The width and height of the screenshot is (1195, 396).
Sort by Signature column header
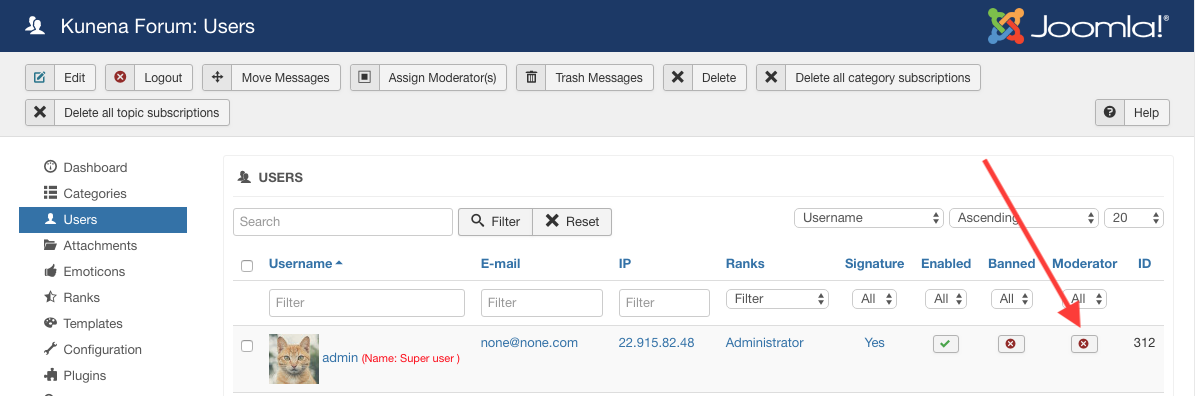coord(874,263)
